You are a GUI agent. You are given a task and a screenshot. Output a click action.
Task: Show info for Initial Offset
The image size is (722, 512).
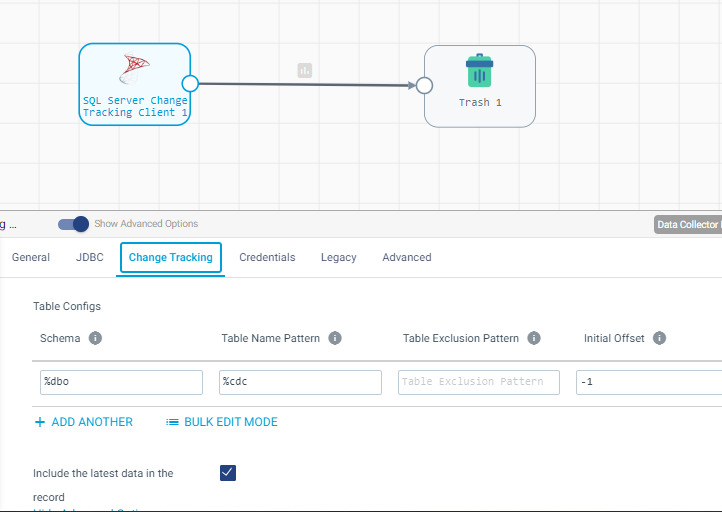pos(659,338)
